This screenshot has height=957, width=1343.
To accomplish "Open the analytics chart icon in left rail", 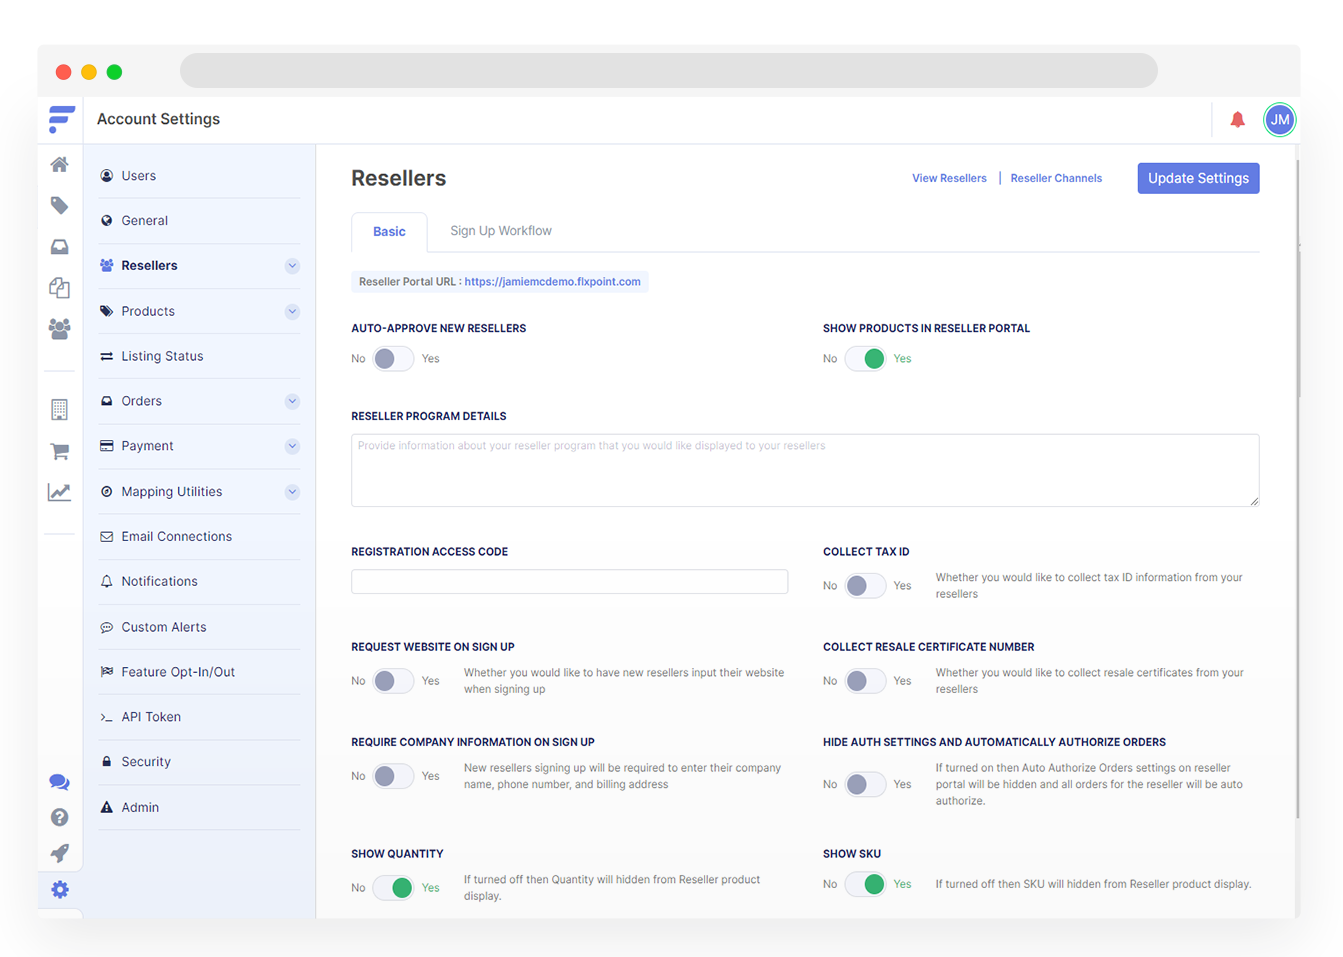I will click(60, 492).
